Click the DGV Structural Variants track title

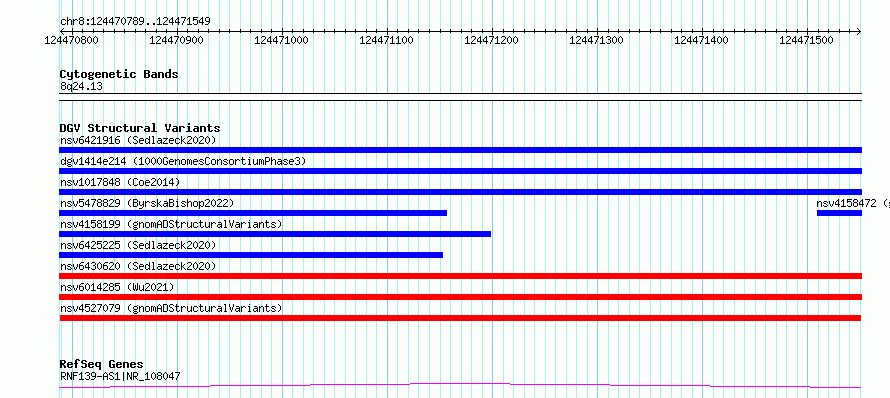point(140,128)
